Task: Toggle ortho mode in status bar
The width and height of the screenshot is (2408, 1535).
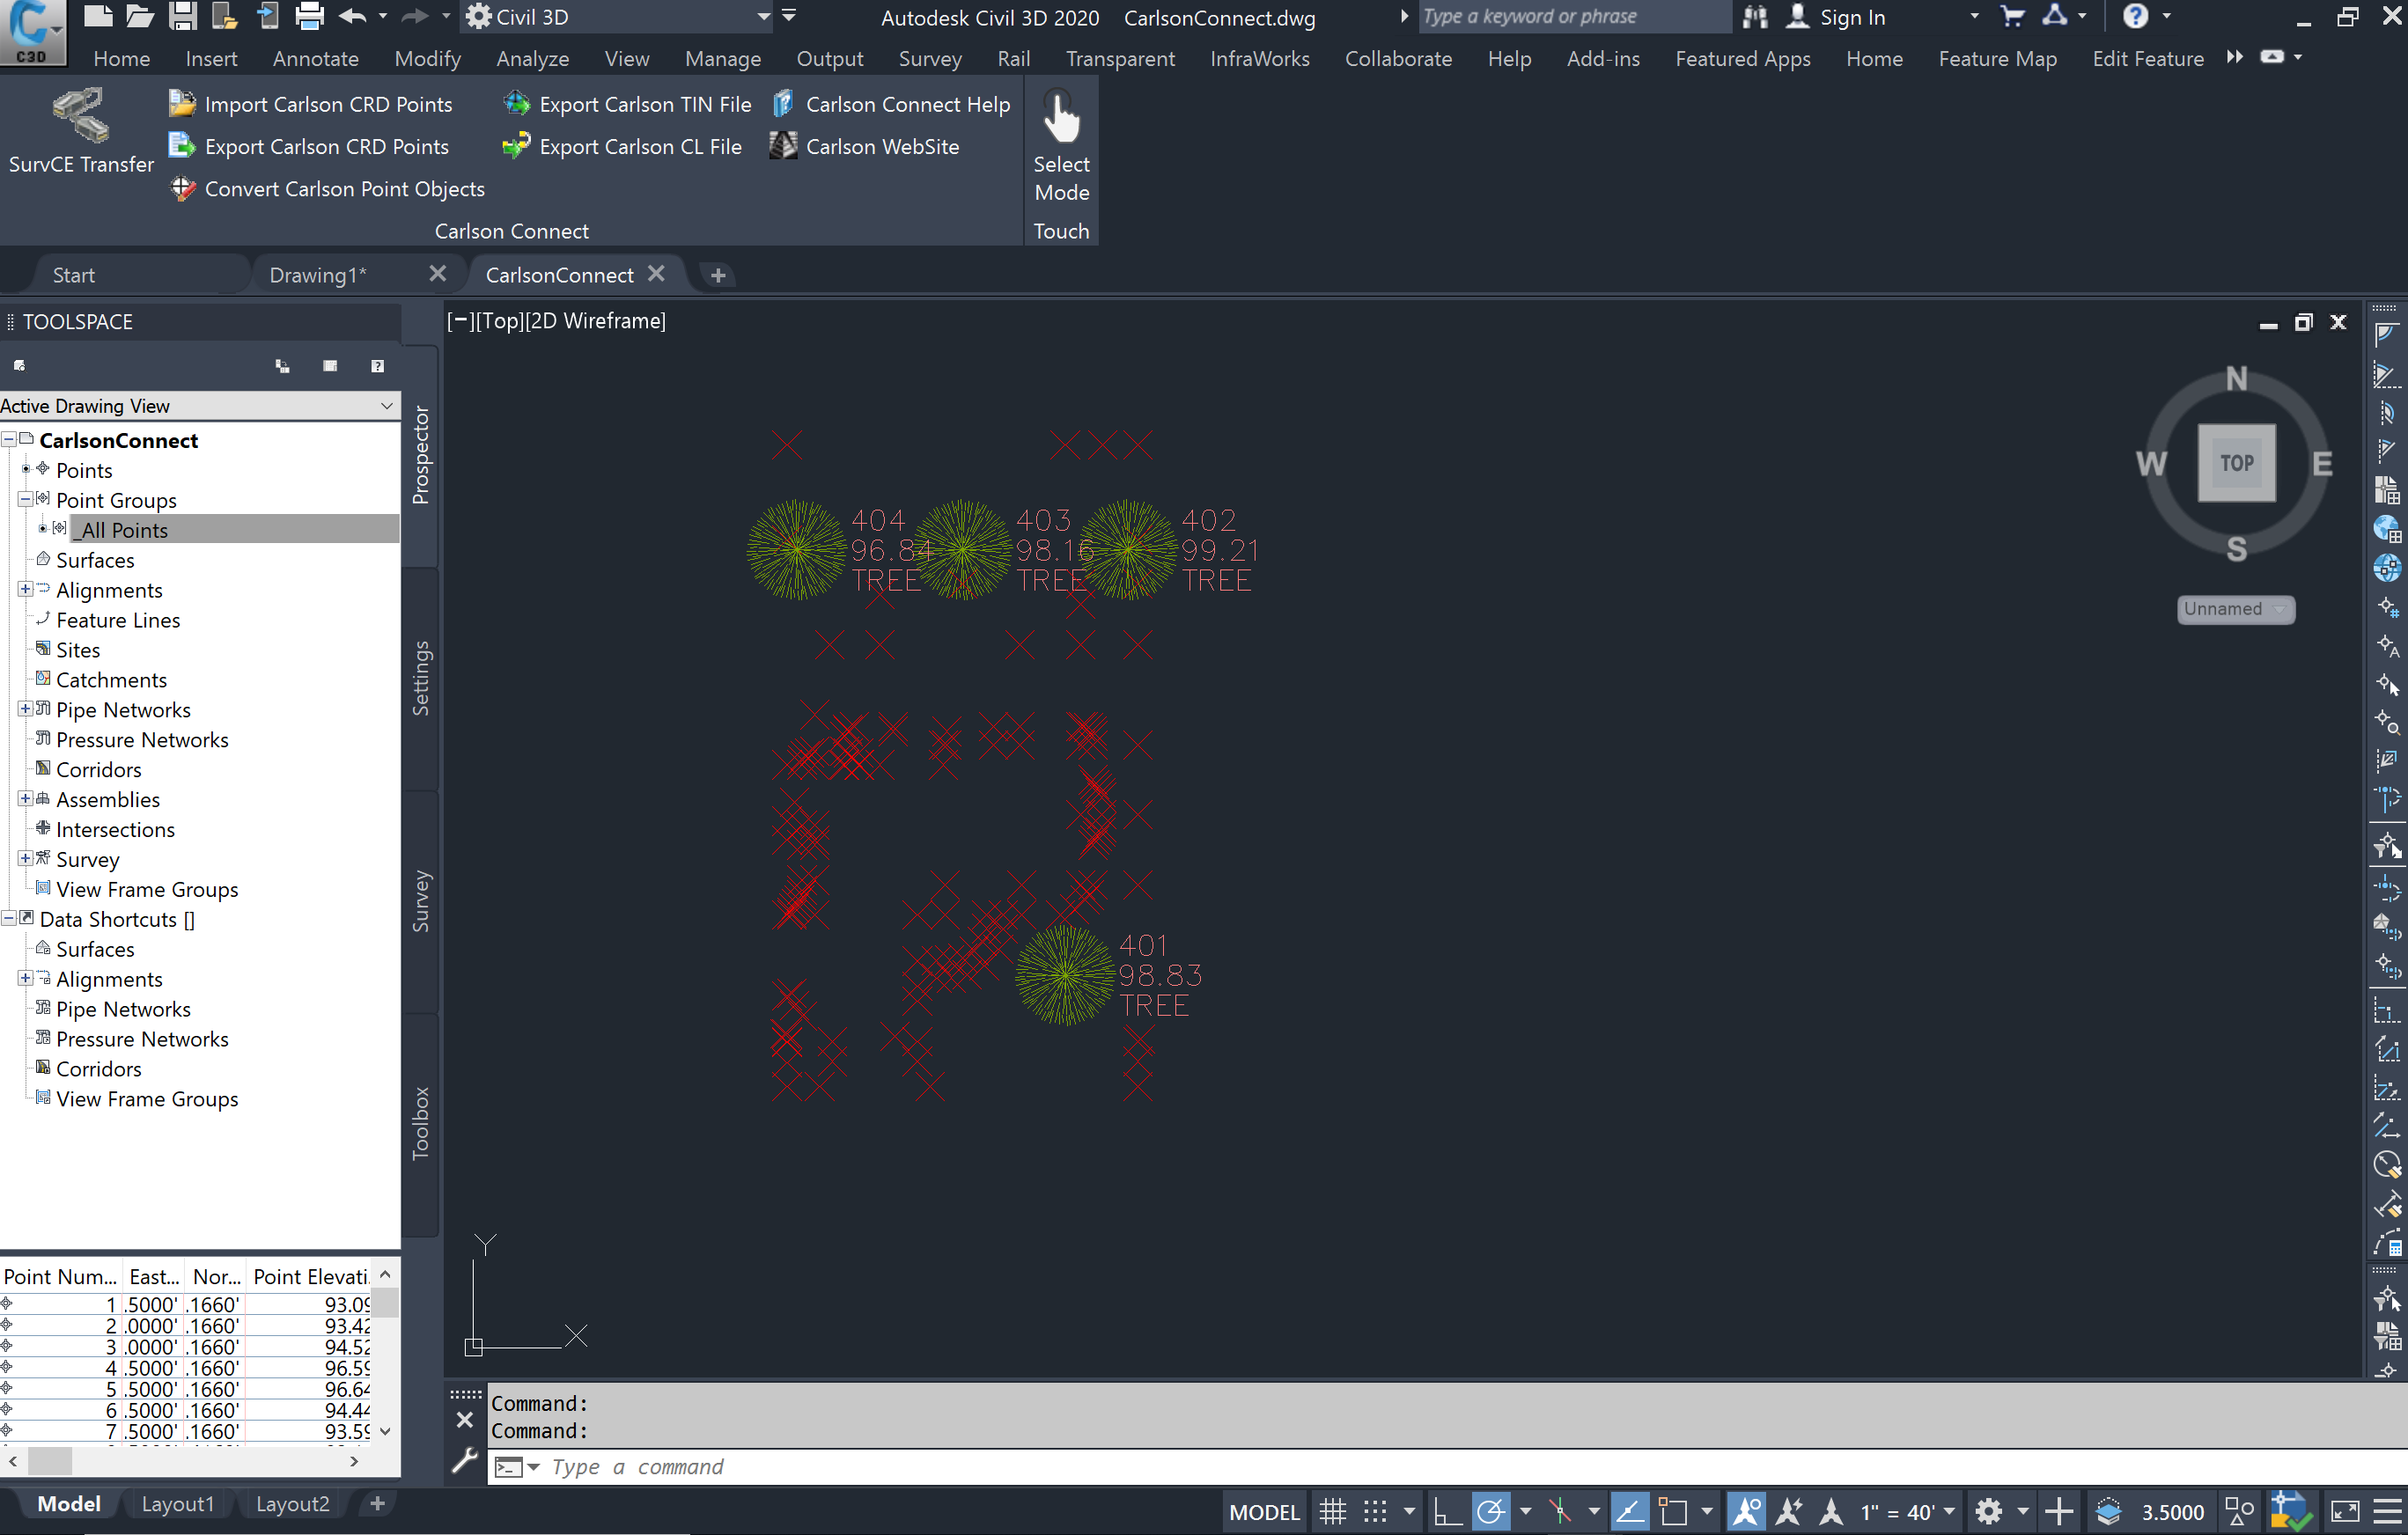Action: (1447, 1511)
